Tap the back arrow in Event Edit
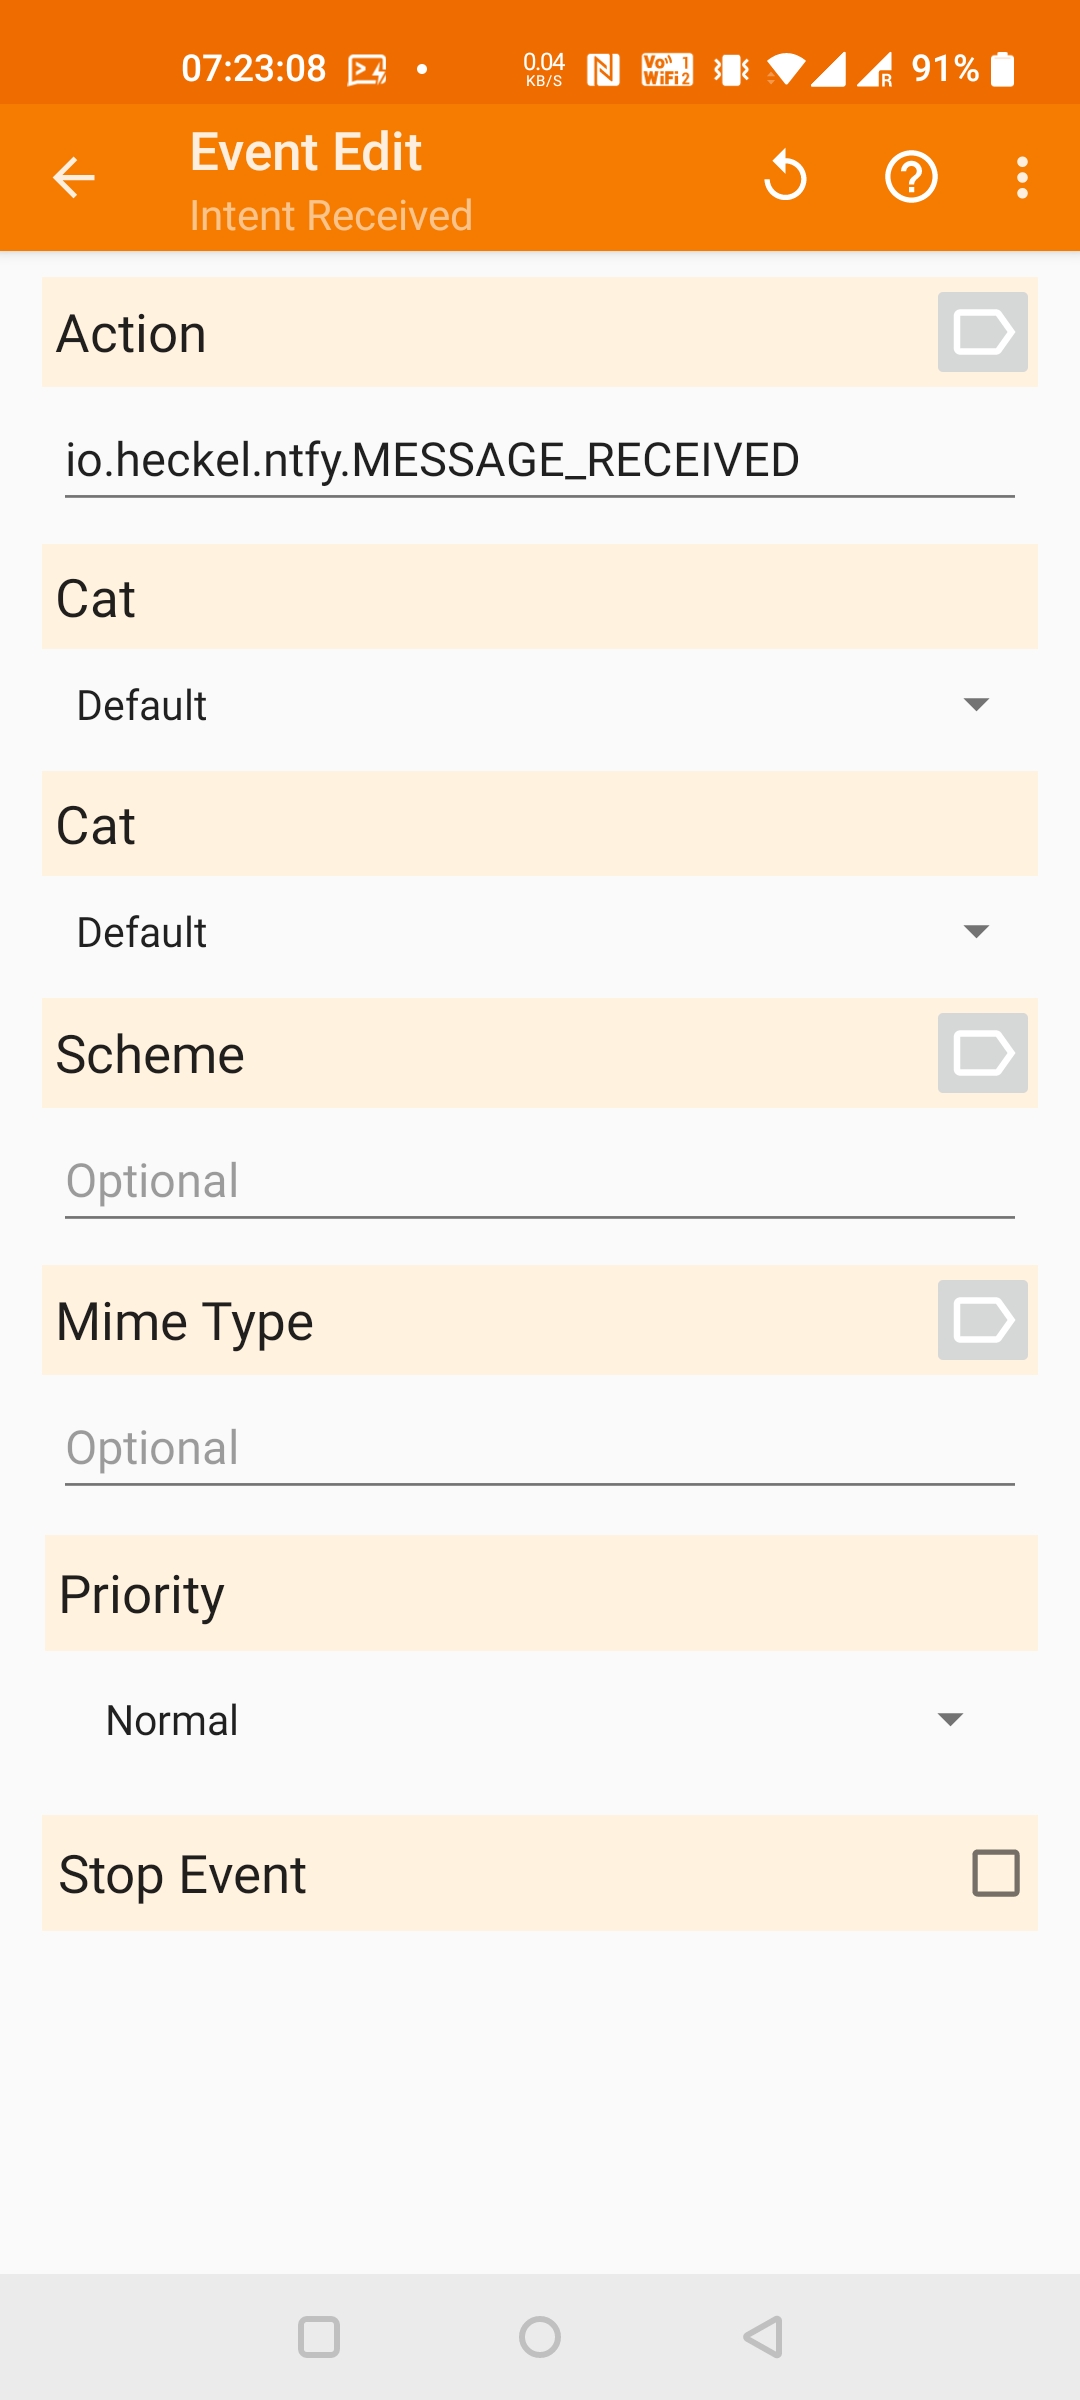Viewport: 1080px width, 2400px height. (73, 178)
